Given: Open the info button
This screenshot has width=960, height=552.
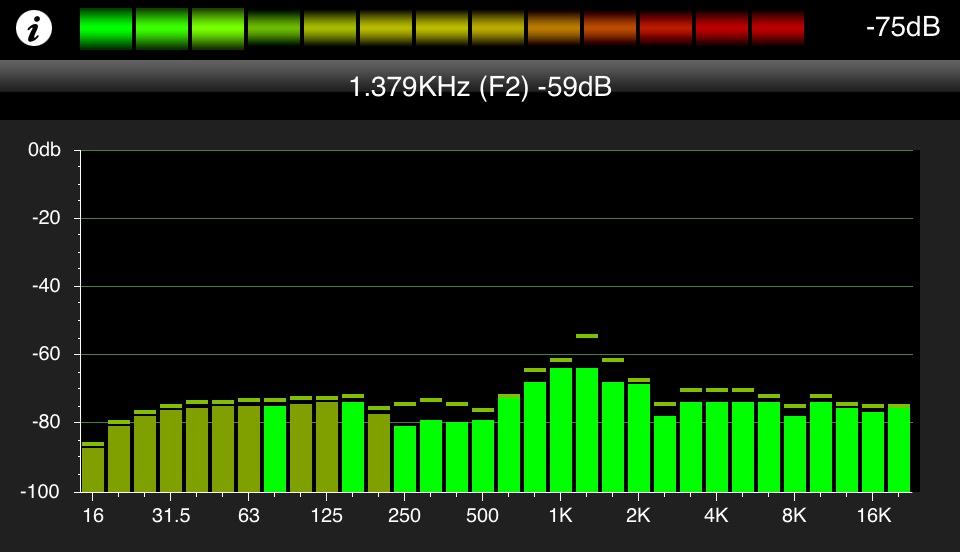Looking at the screenshot, I should point(34,28).
